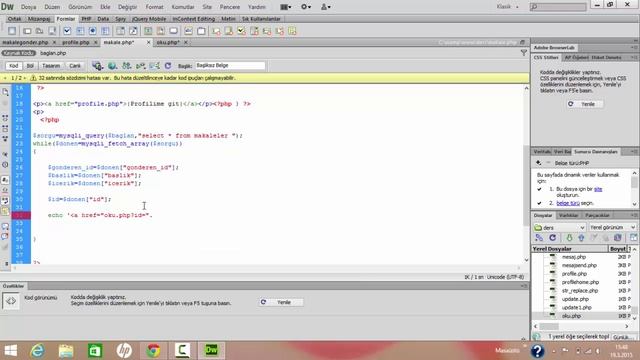Screen dimensions: 640x360
Task: Insert a Radio Button form element
Action: (93, 31)
